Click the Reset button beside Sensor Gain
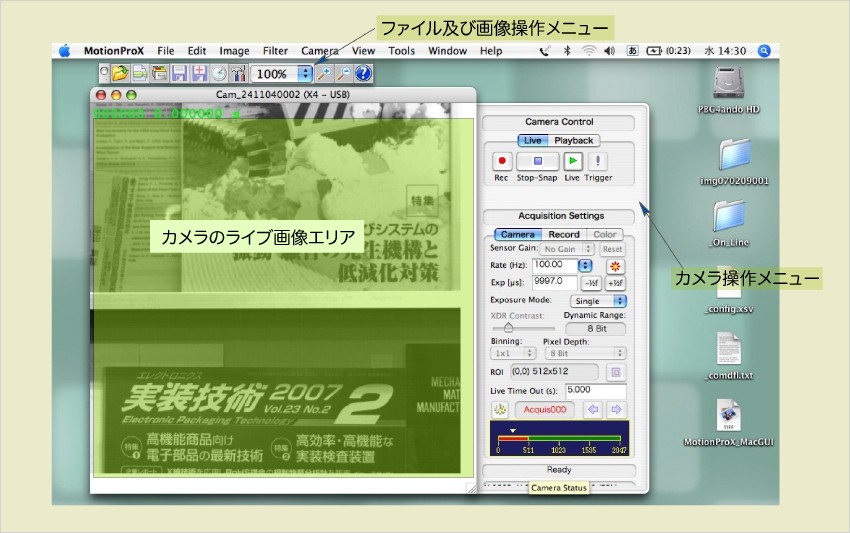The width and height of the screenshot is (850, 533). 613,249
